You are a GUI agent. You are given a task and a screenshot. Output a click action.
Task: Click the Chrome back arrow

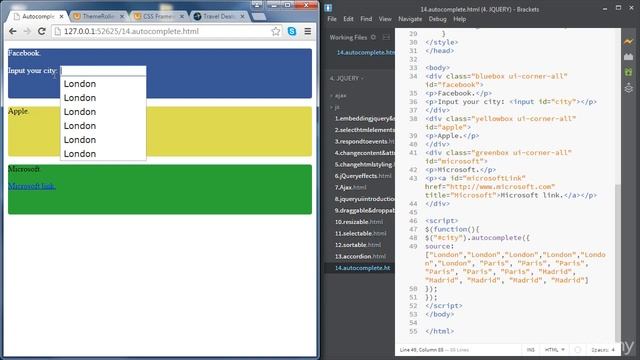point(13,31)
